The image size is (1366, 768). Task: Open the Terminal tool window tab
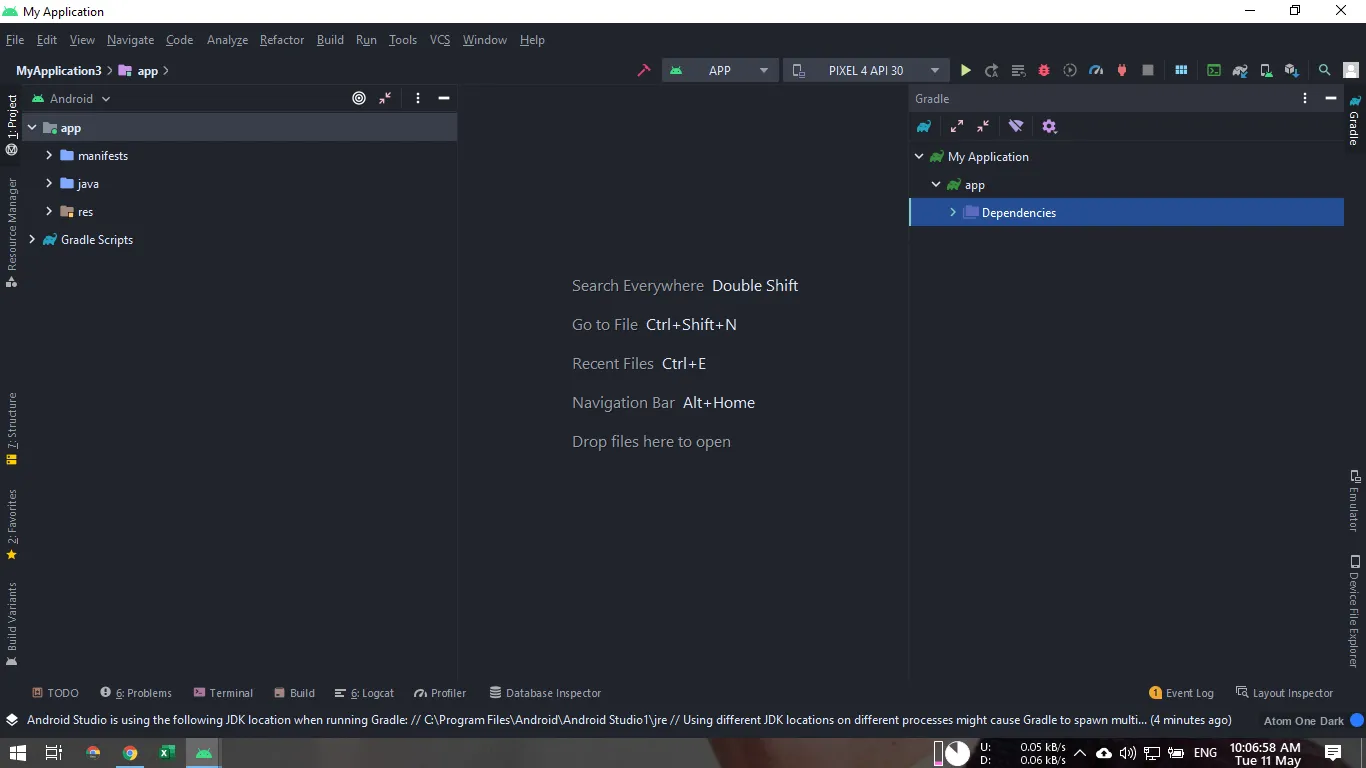click(x=223, y=693)
